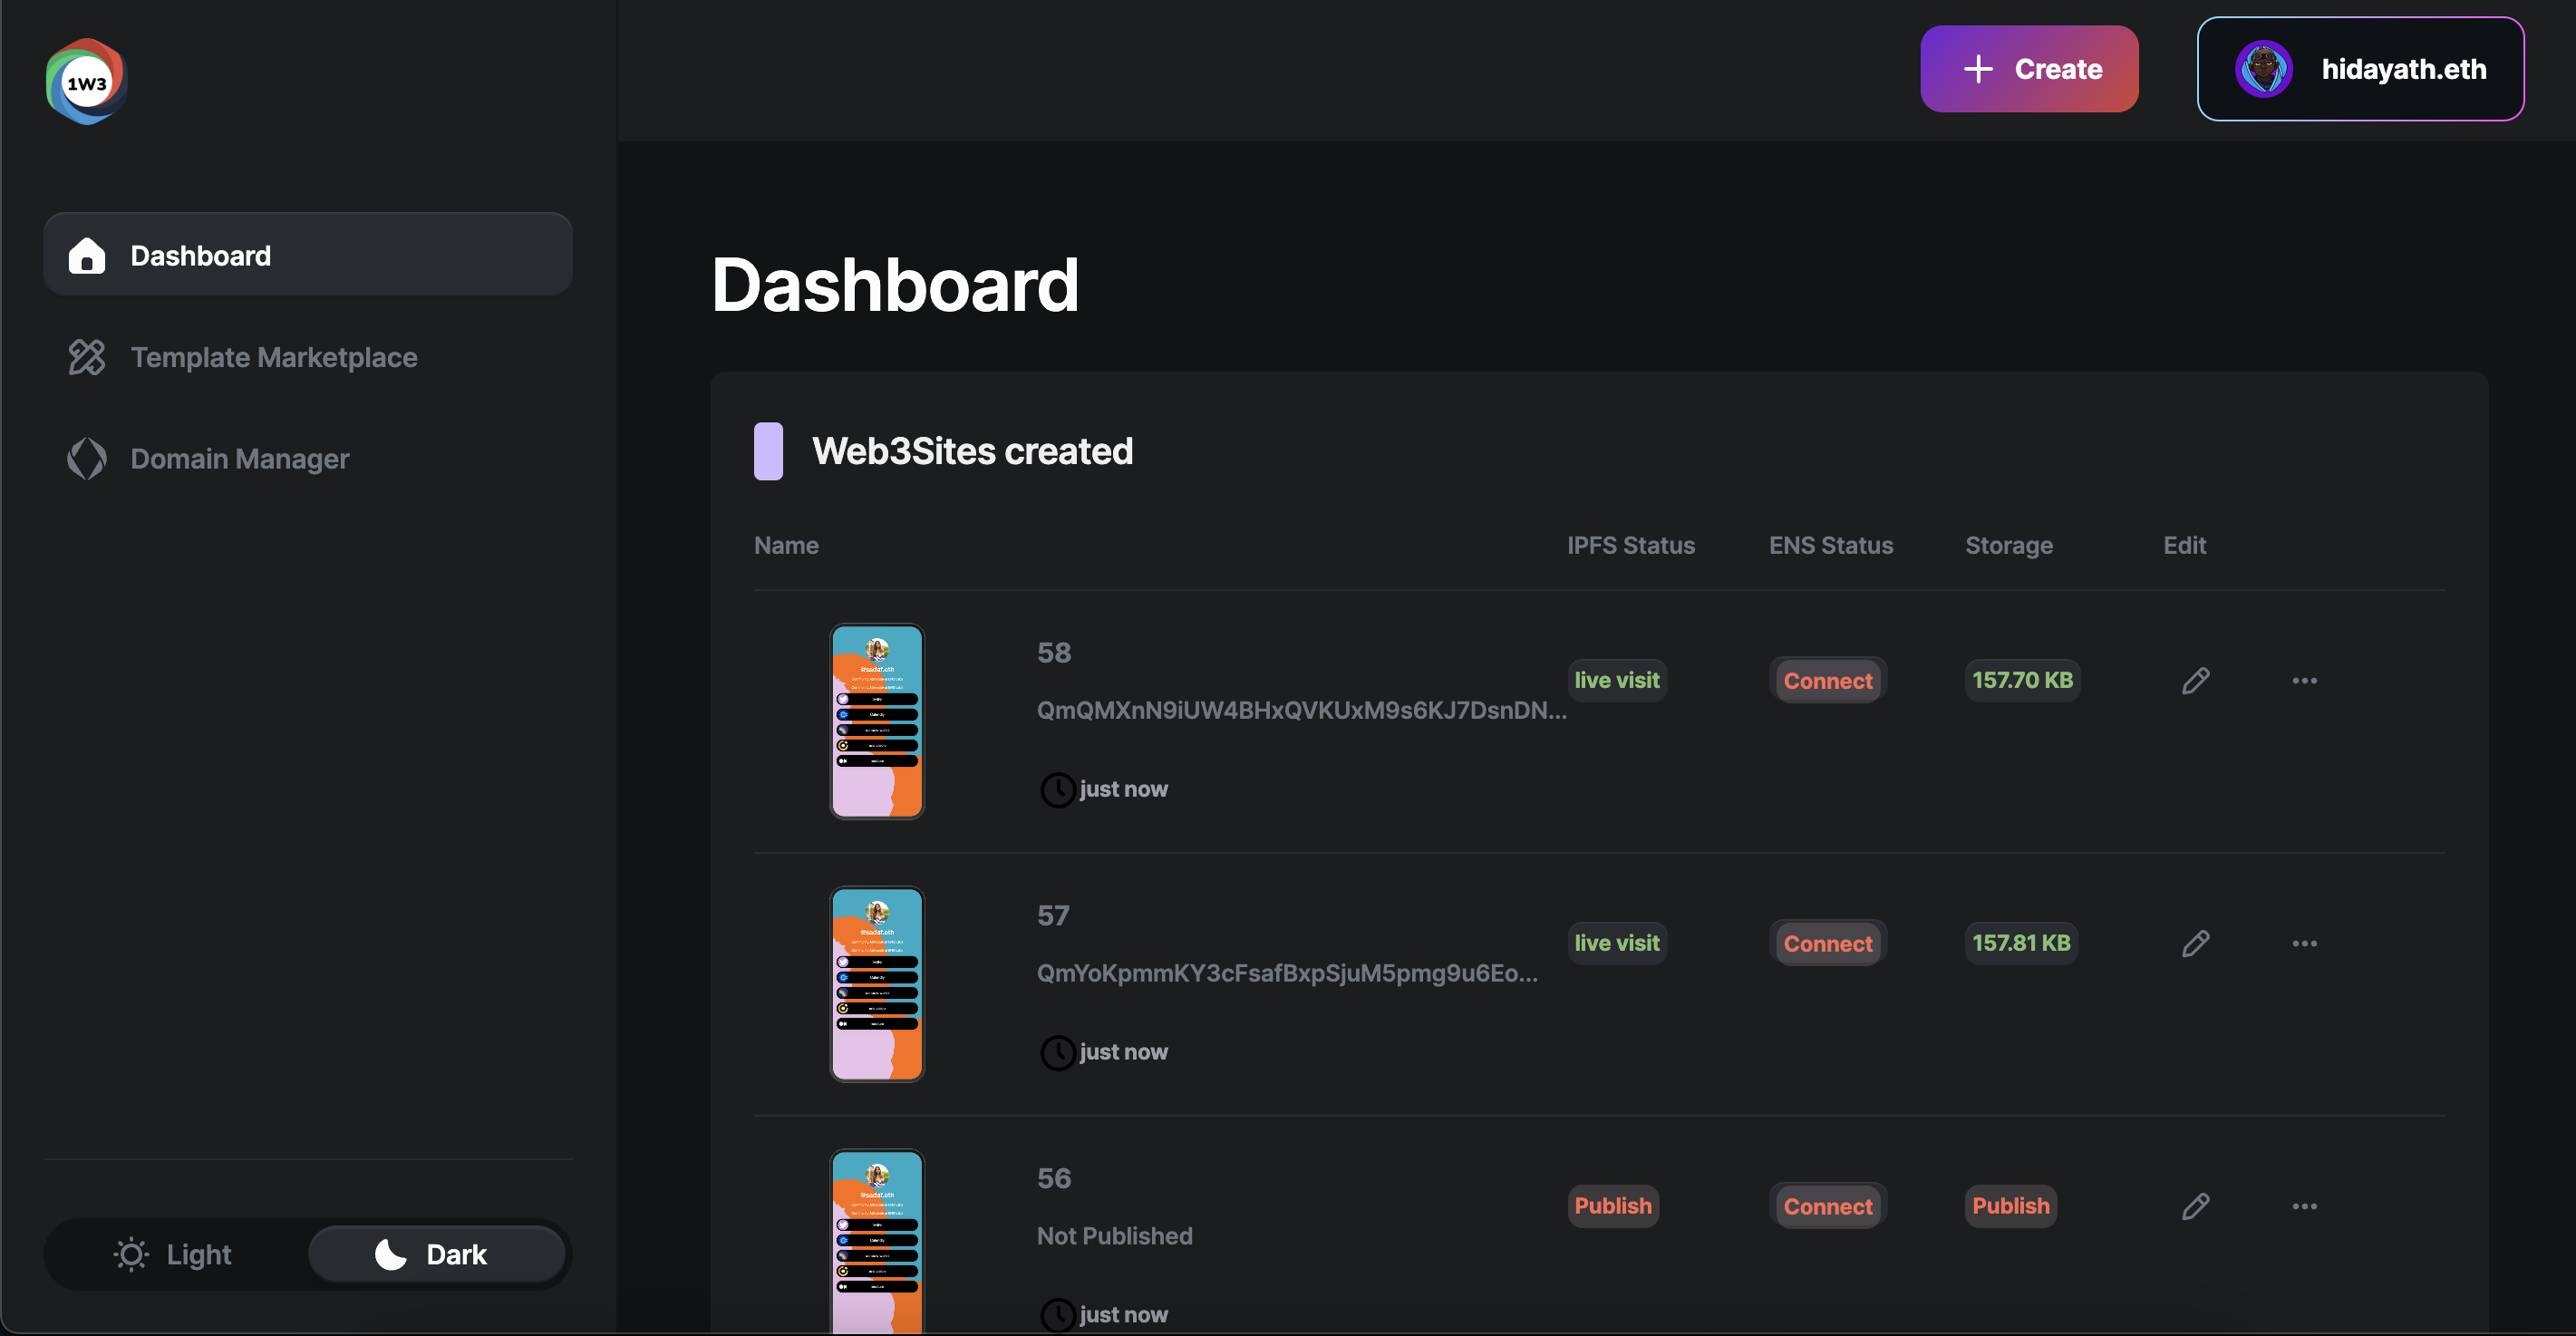
Task: Click Connect ENS for site 57
Action: 1827,944
